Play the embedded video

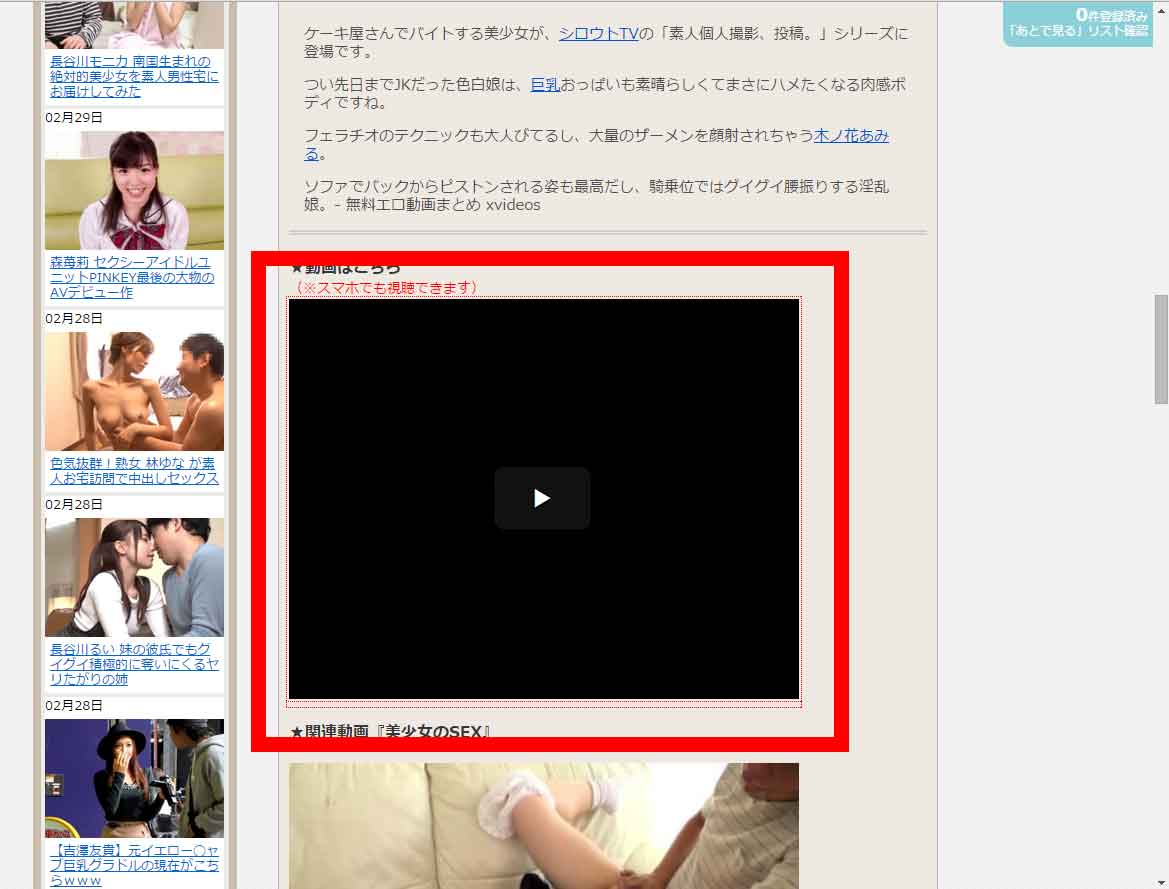(542, 498)
